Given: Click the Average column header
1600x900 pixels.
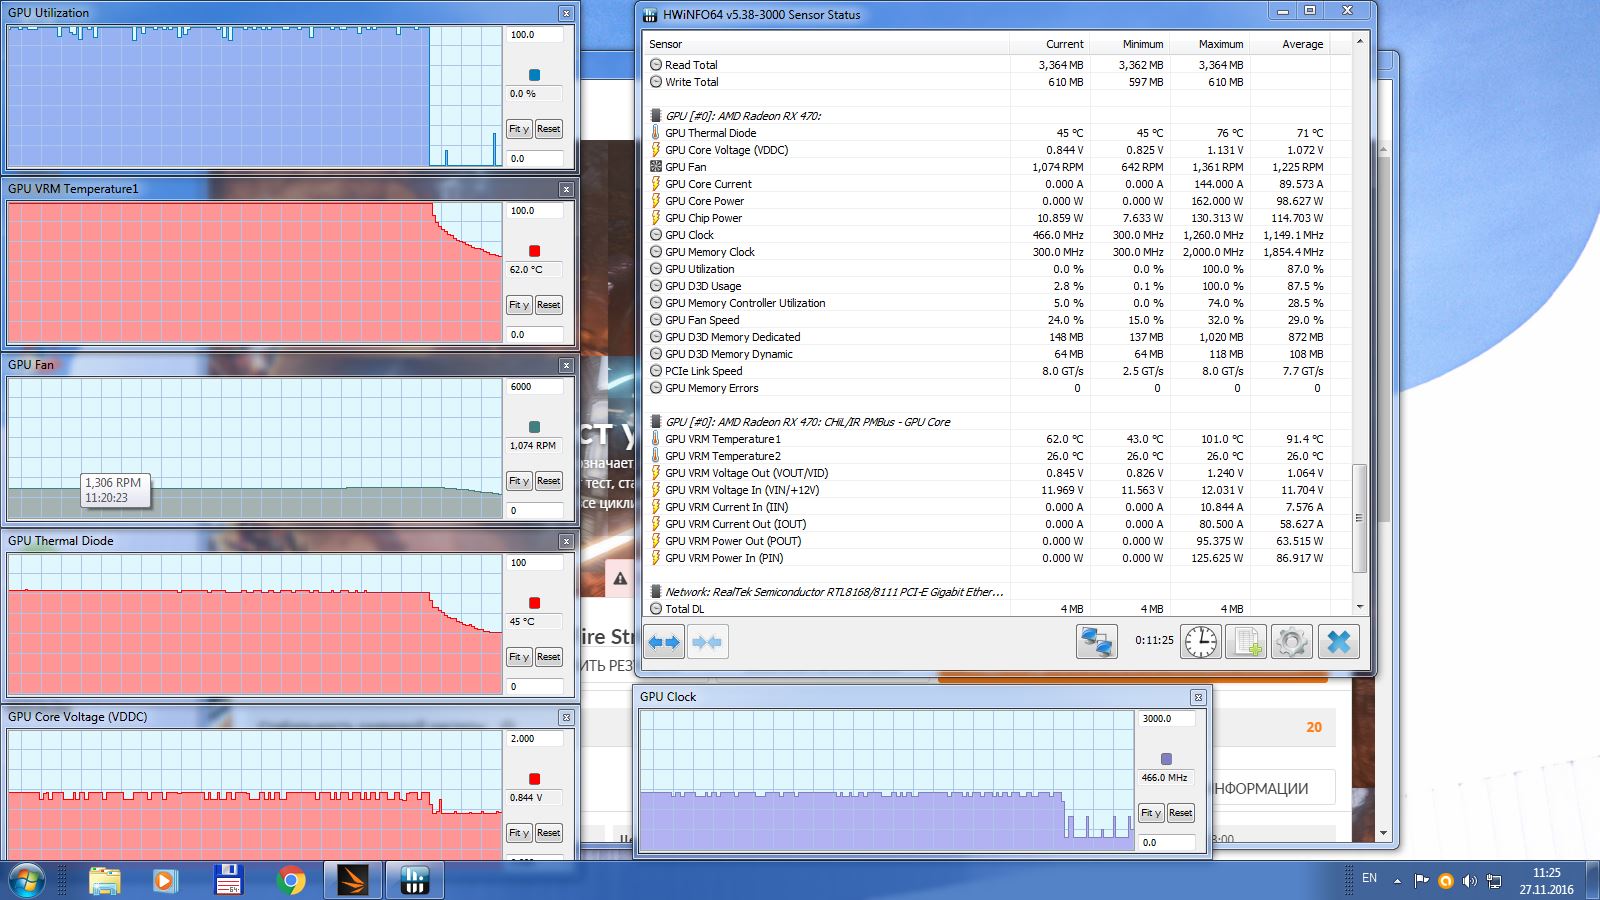Looking at the screenshot, I should (x=1289, y=44).
